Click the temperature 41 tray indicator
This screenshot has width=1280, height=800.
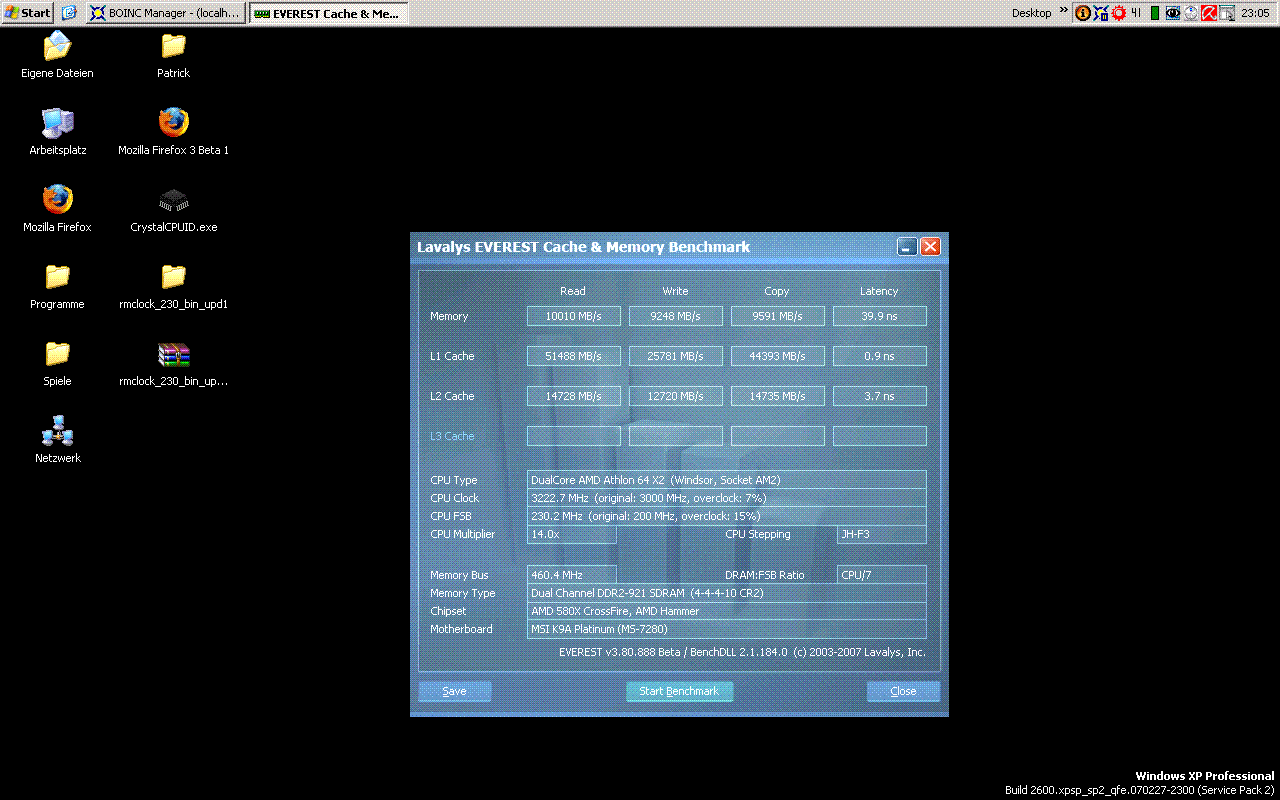pyautogui.click(x=1136, y=13)
